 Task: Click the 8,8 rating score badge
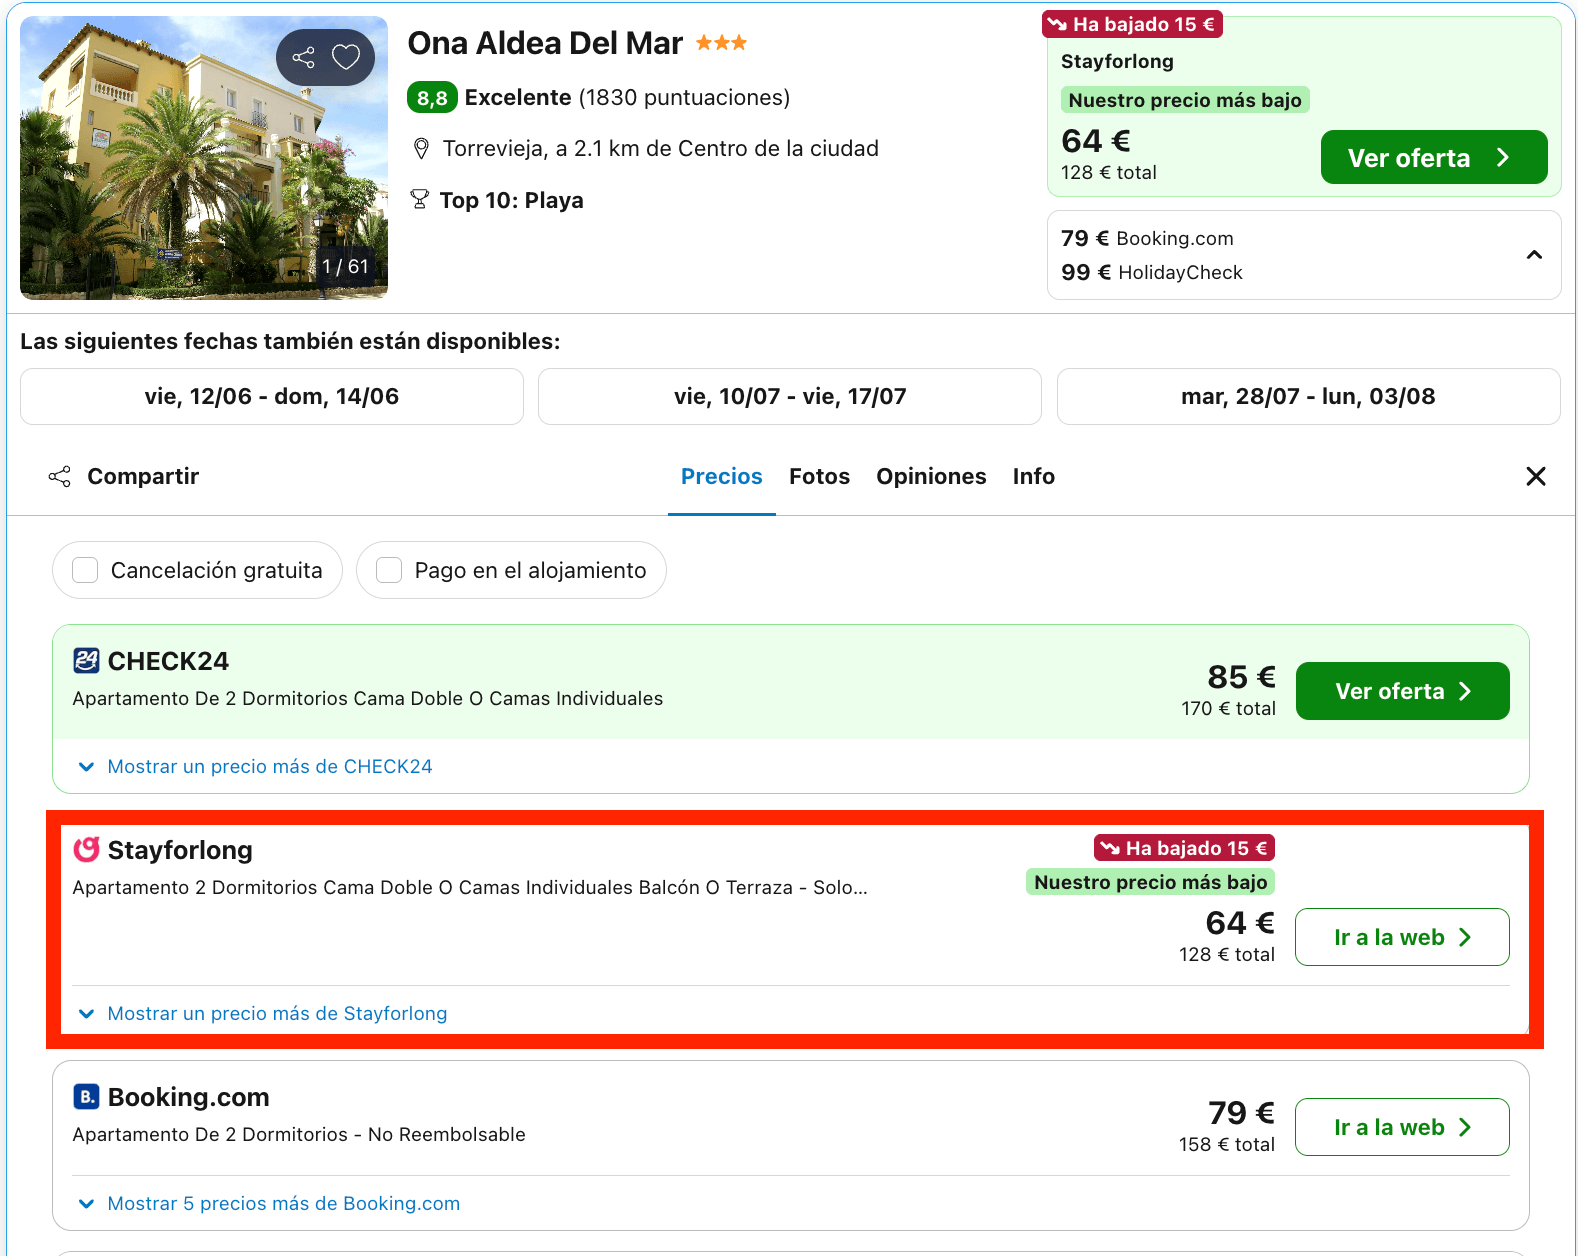coord(432,98)
